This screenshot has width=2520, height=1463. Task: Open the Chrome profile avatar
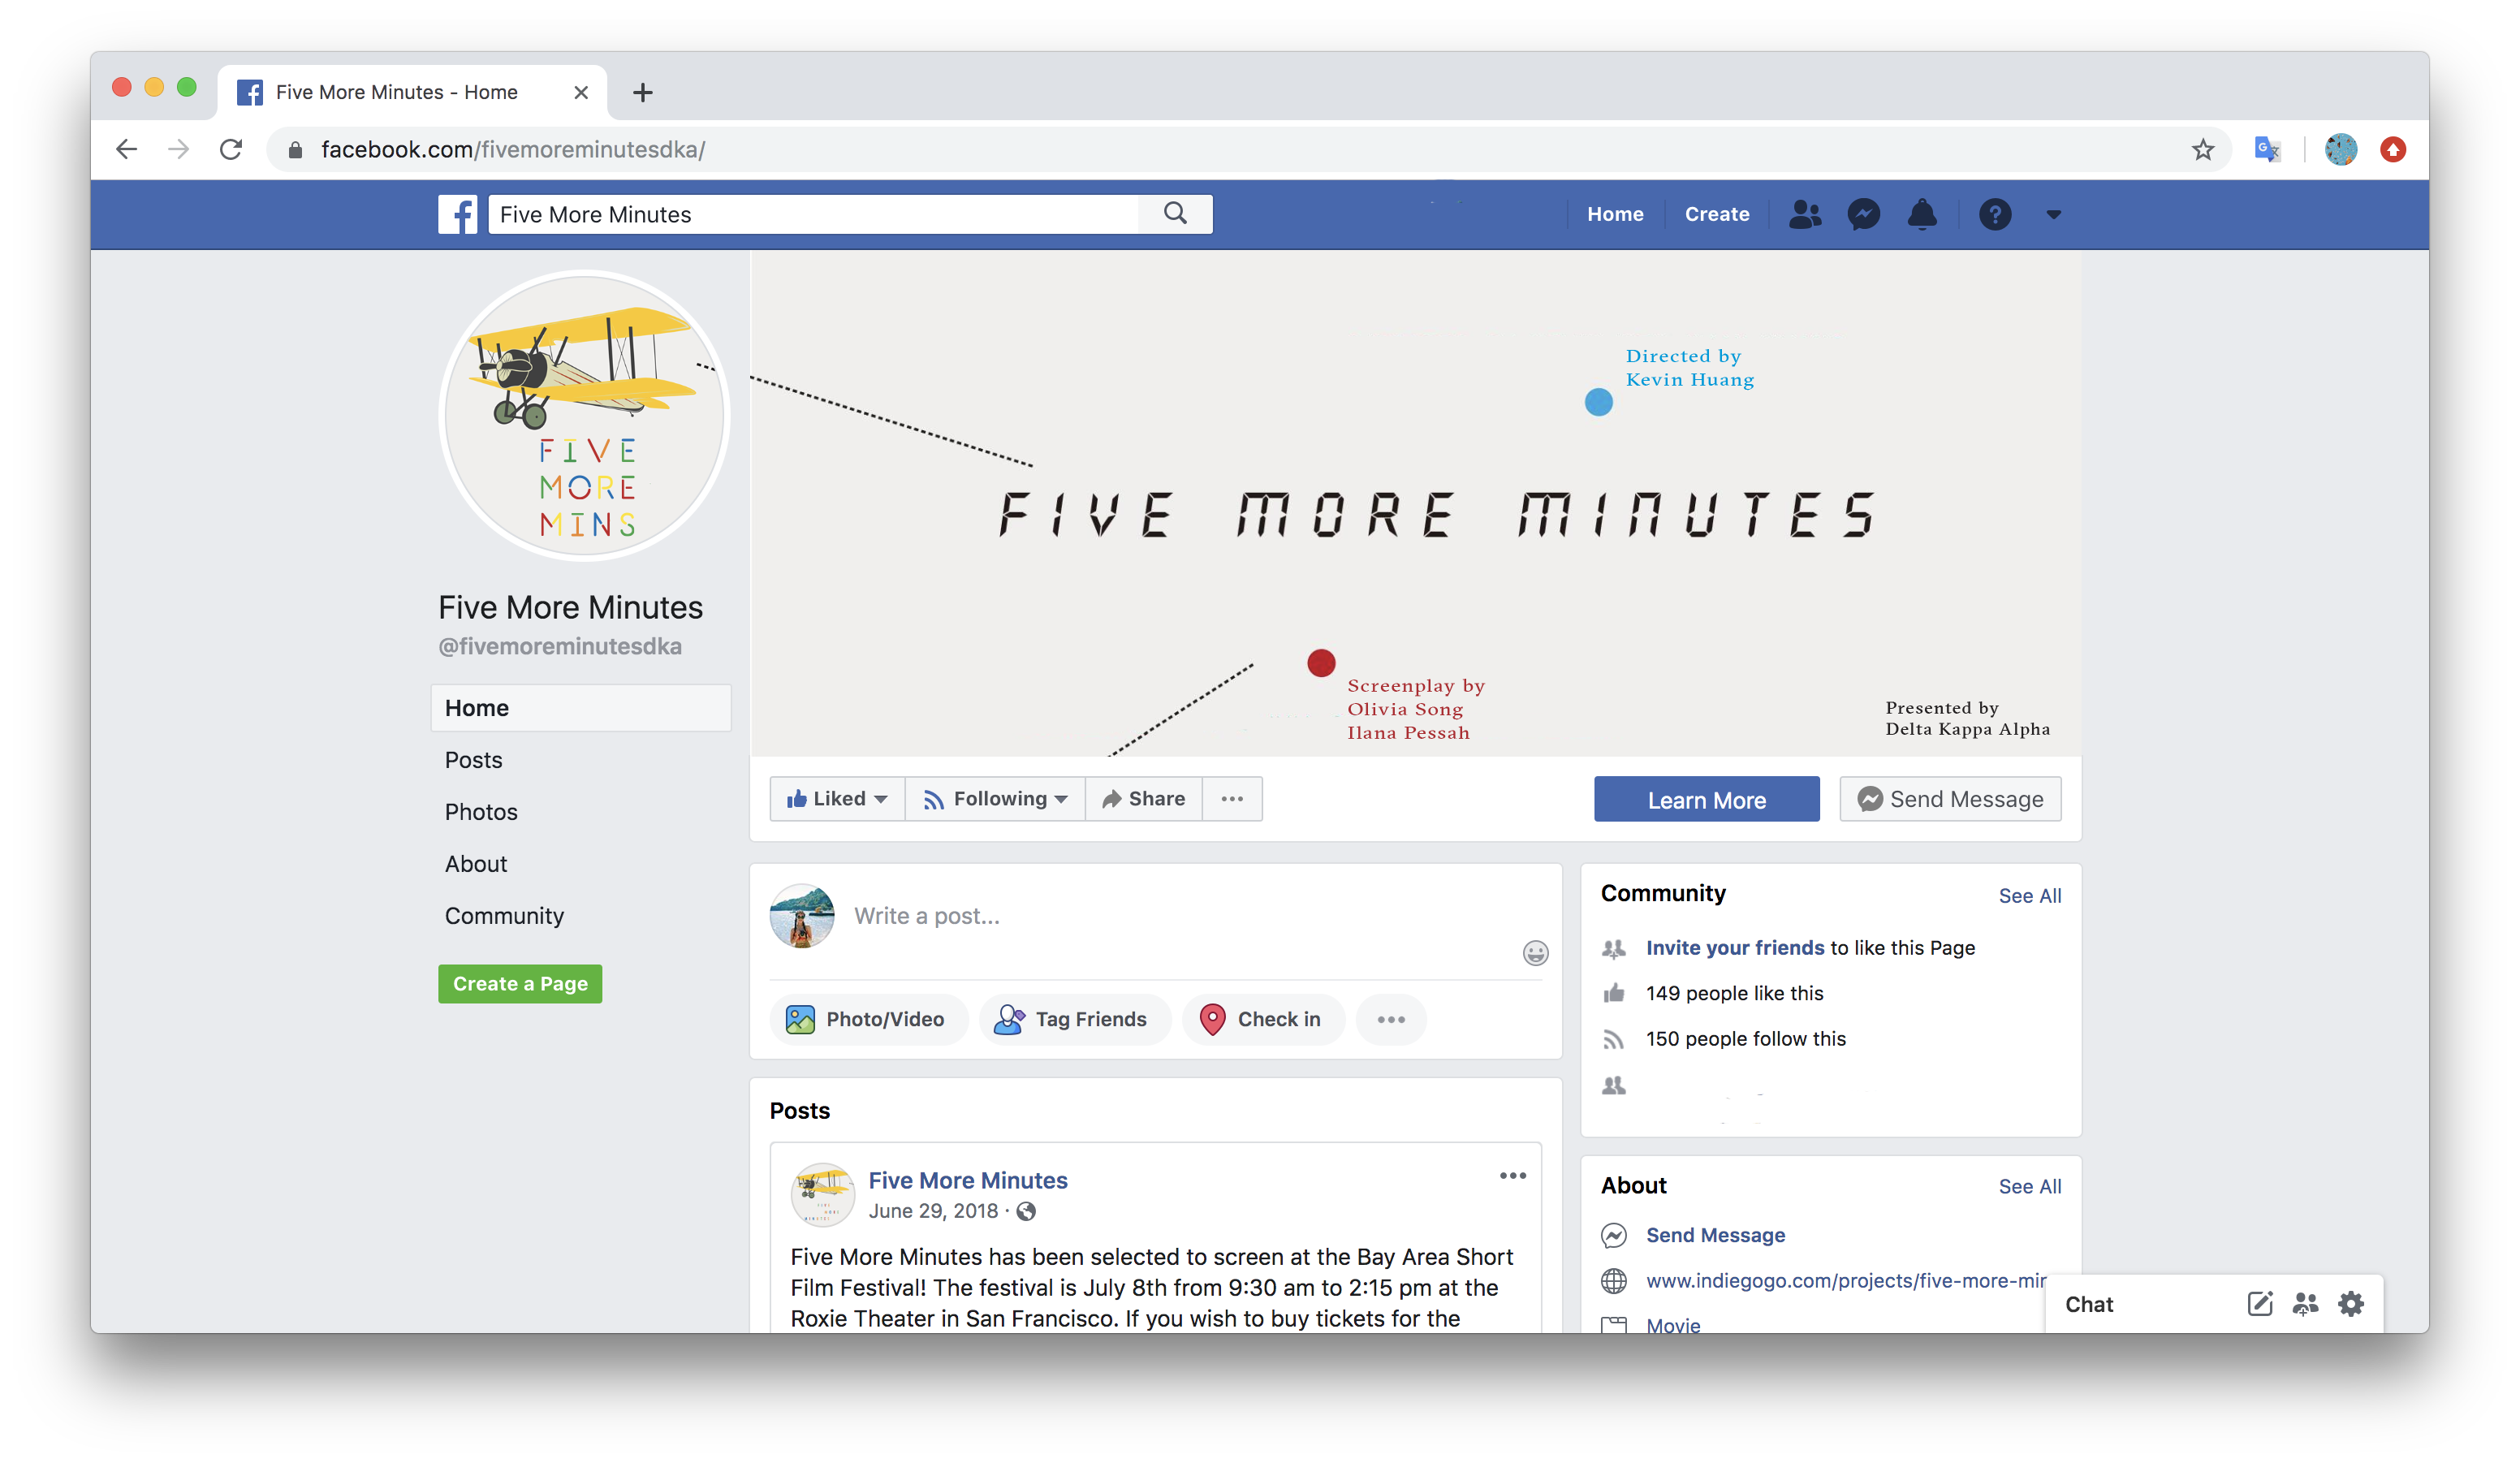2340,149
